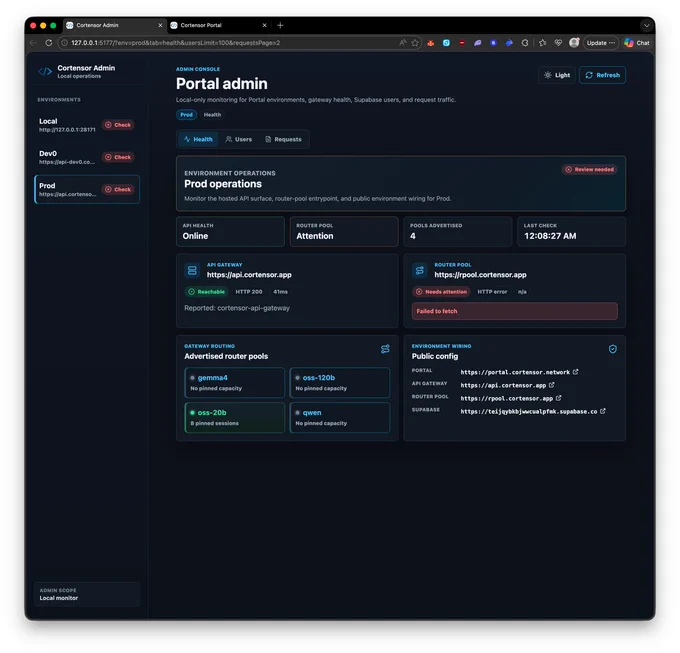Click the gemma4 pool card
The width and height of the screenshot is (680, 653).
235,382
